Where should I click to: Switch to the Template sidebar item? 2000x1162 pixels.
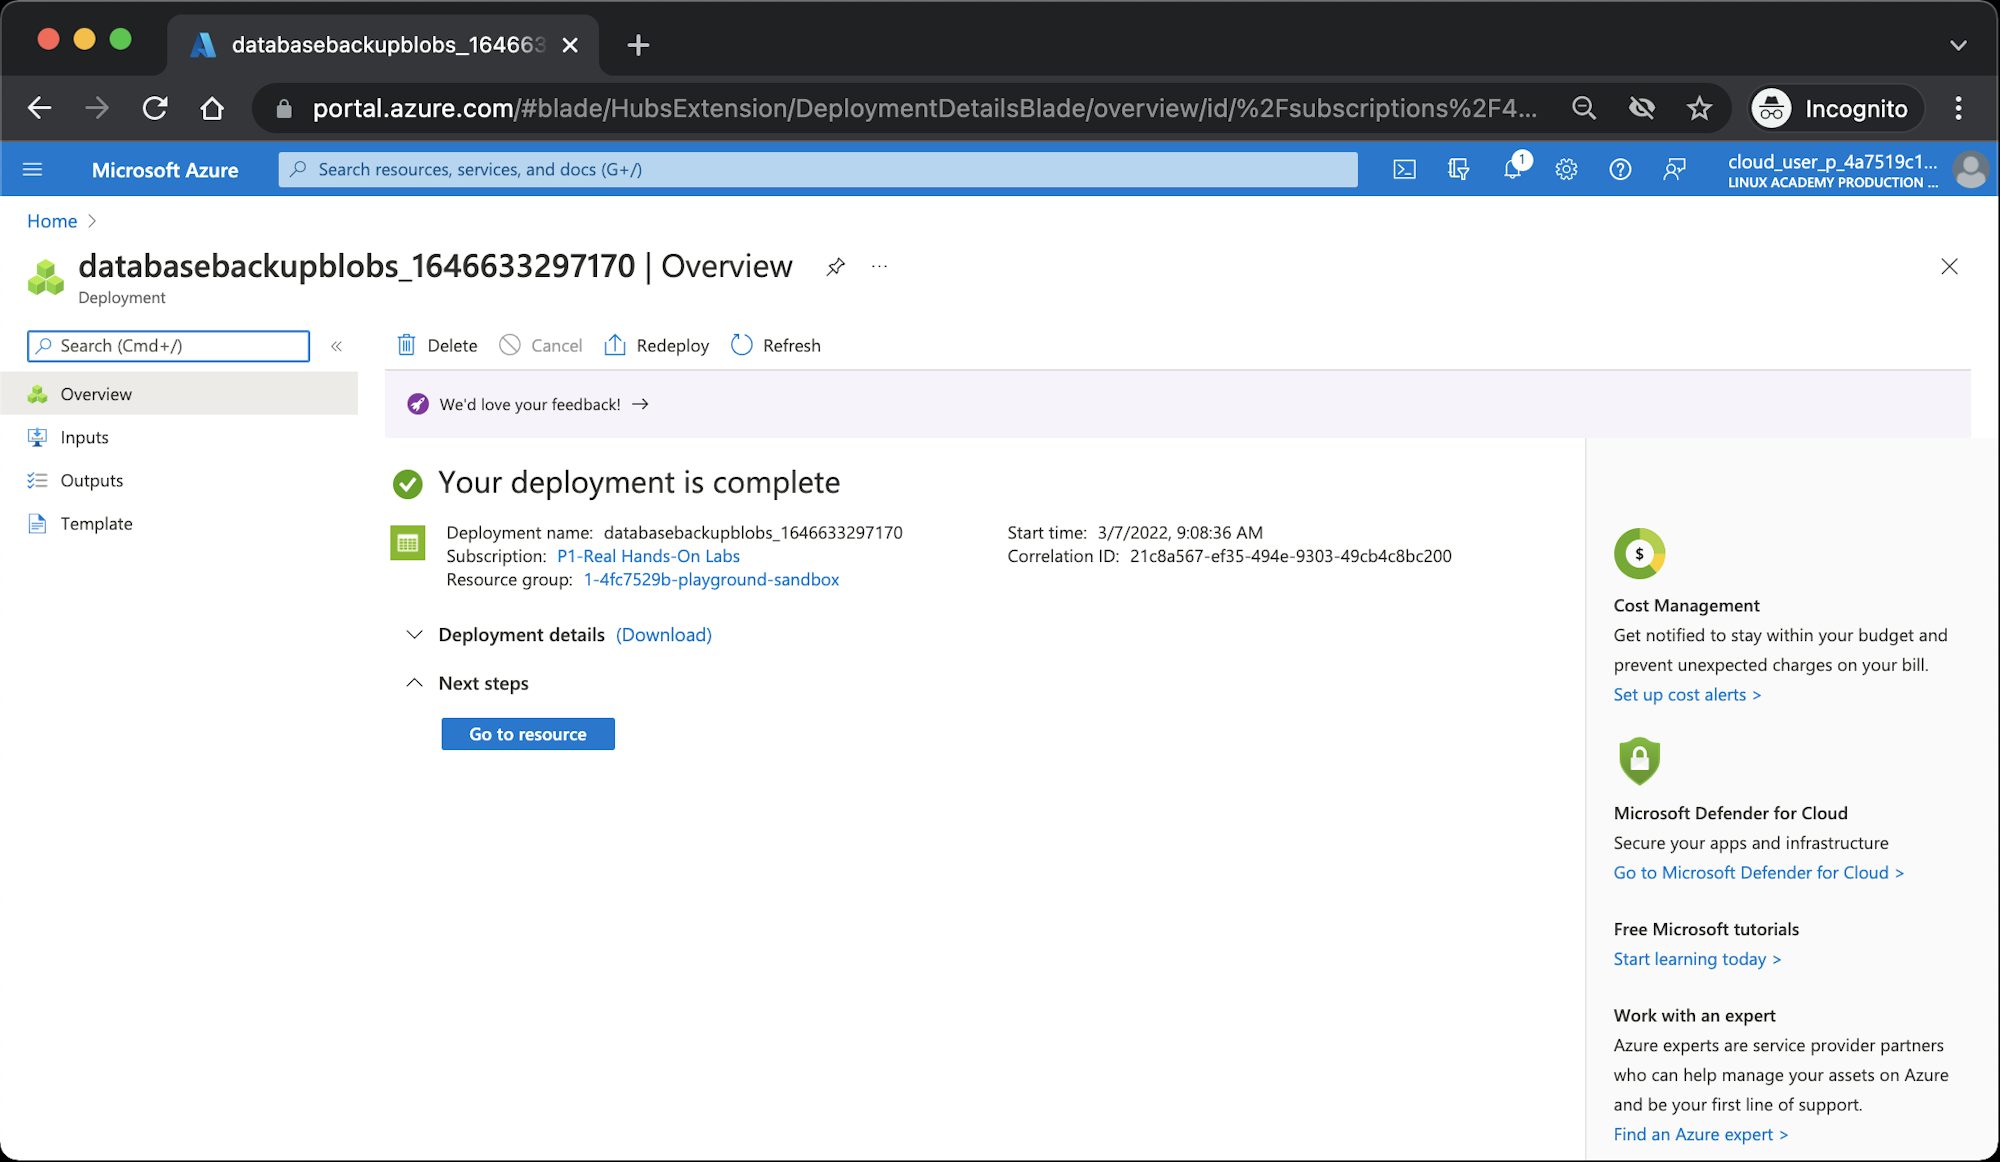(x=96, y=523)
